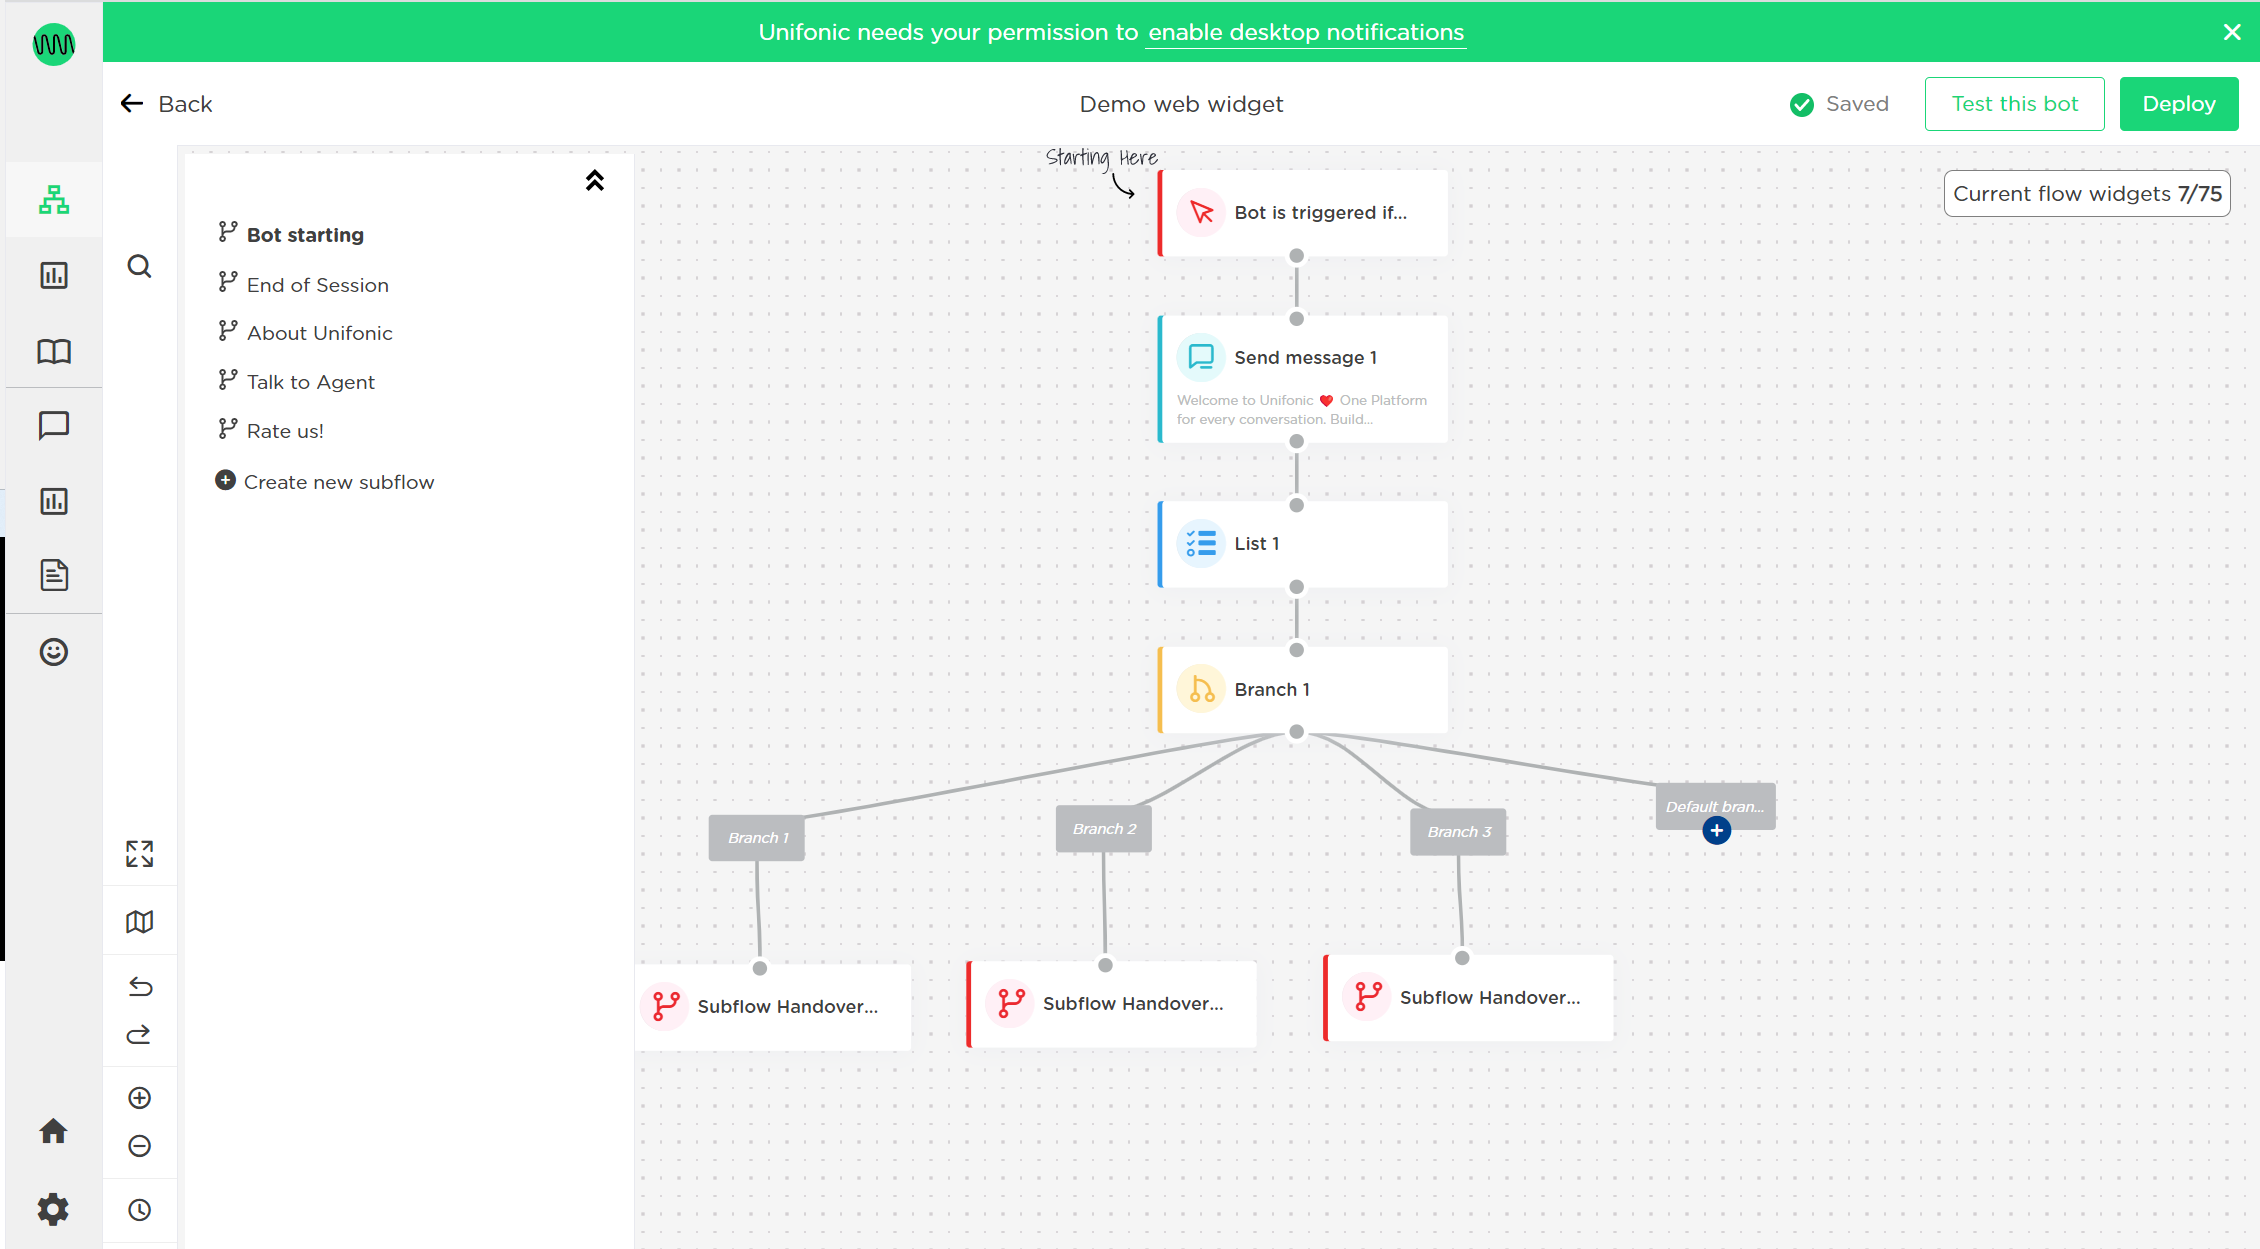Deploy the bot
Image resolution: width=2260 pixels, height=1249 pixels.
coord(2179,104)
